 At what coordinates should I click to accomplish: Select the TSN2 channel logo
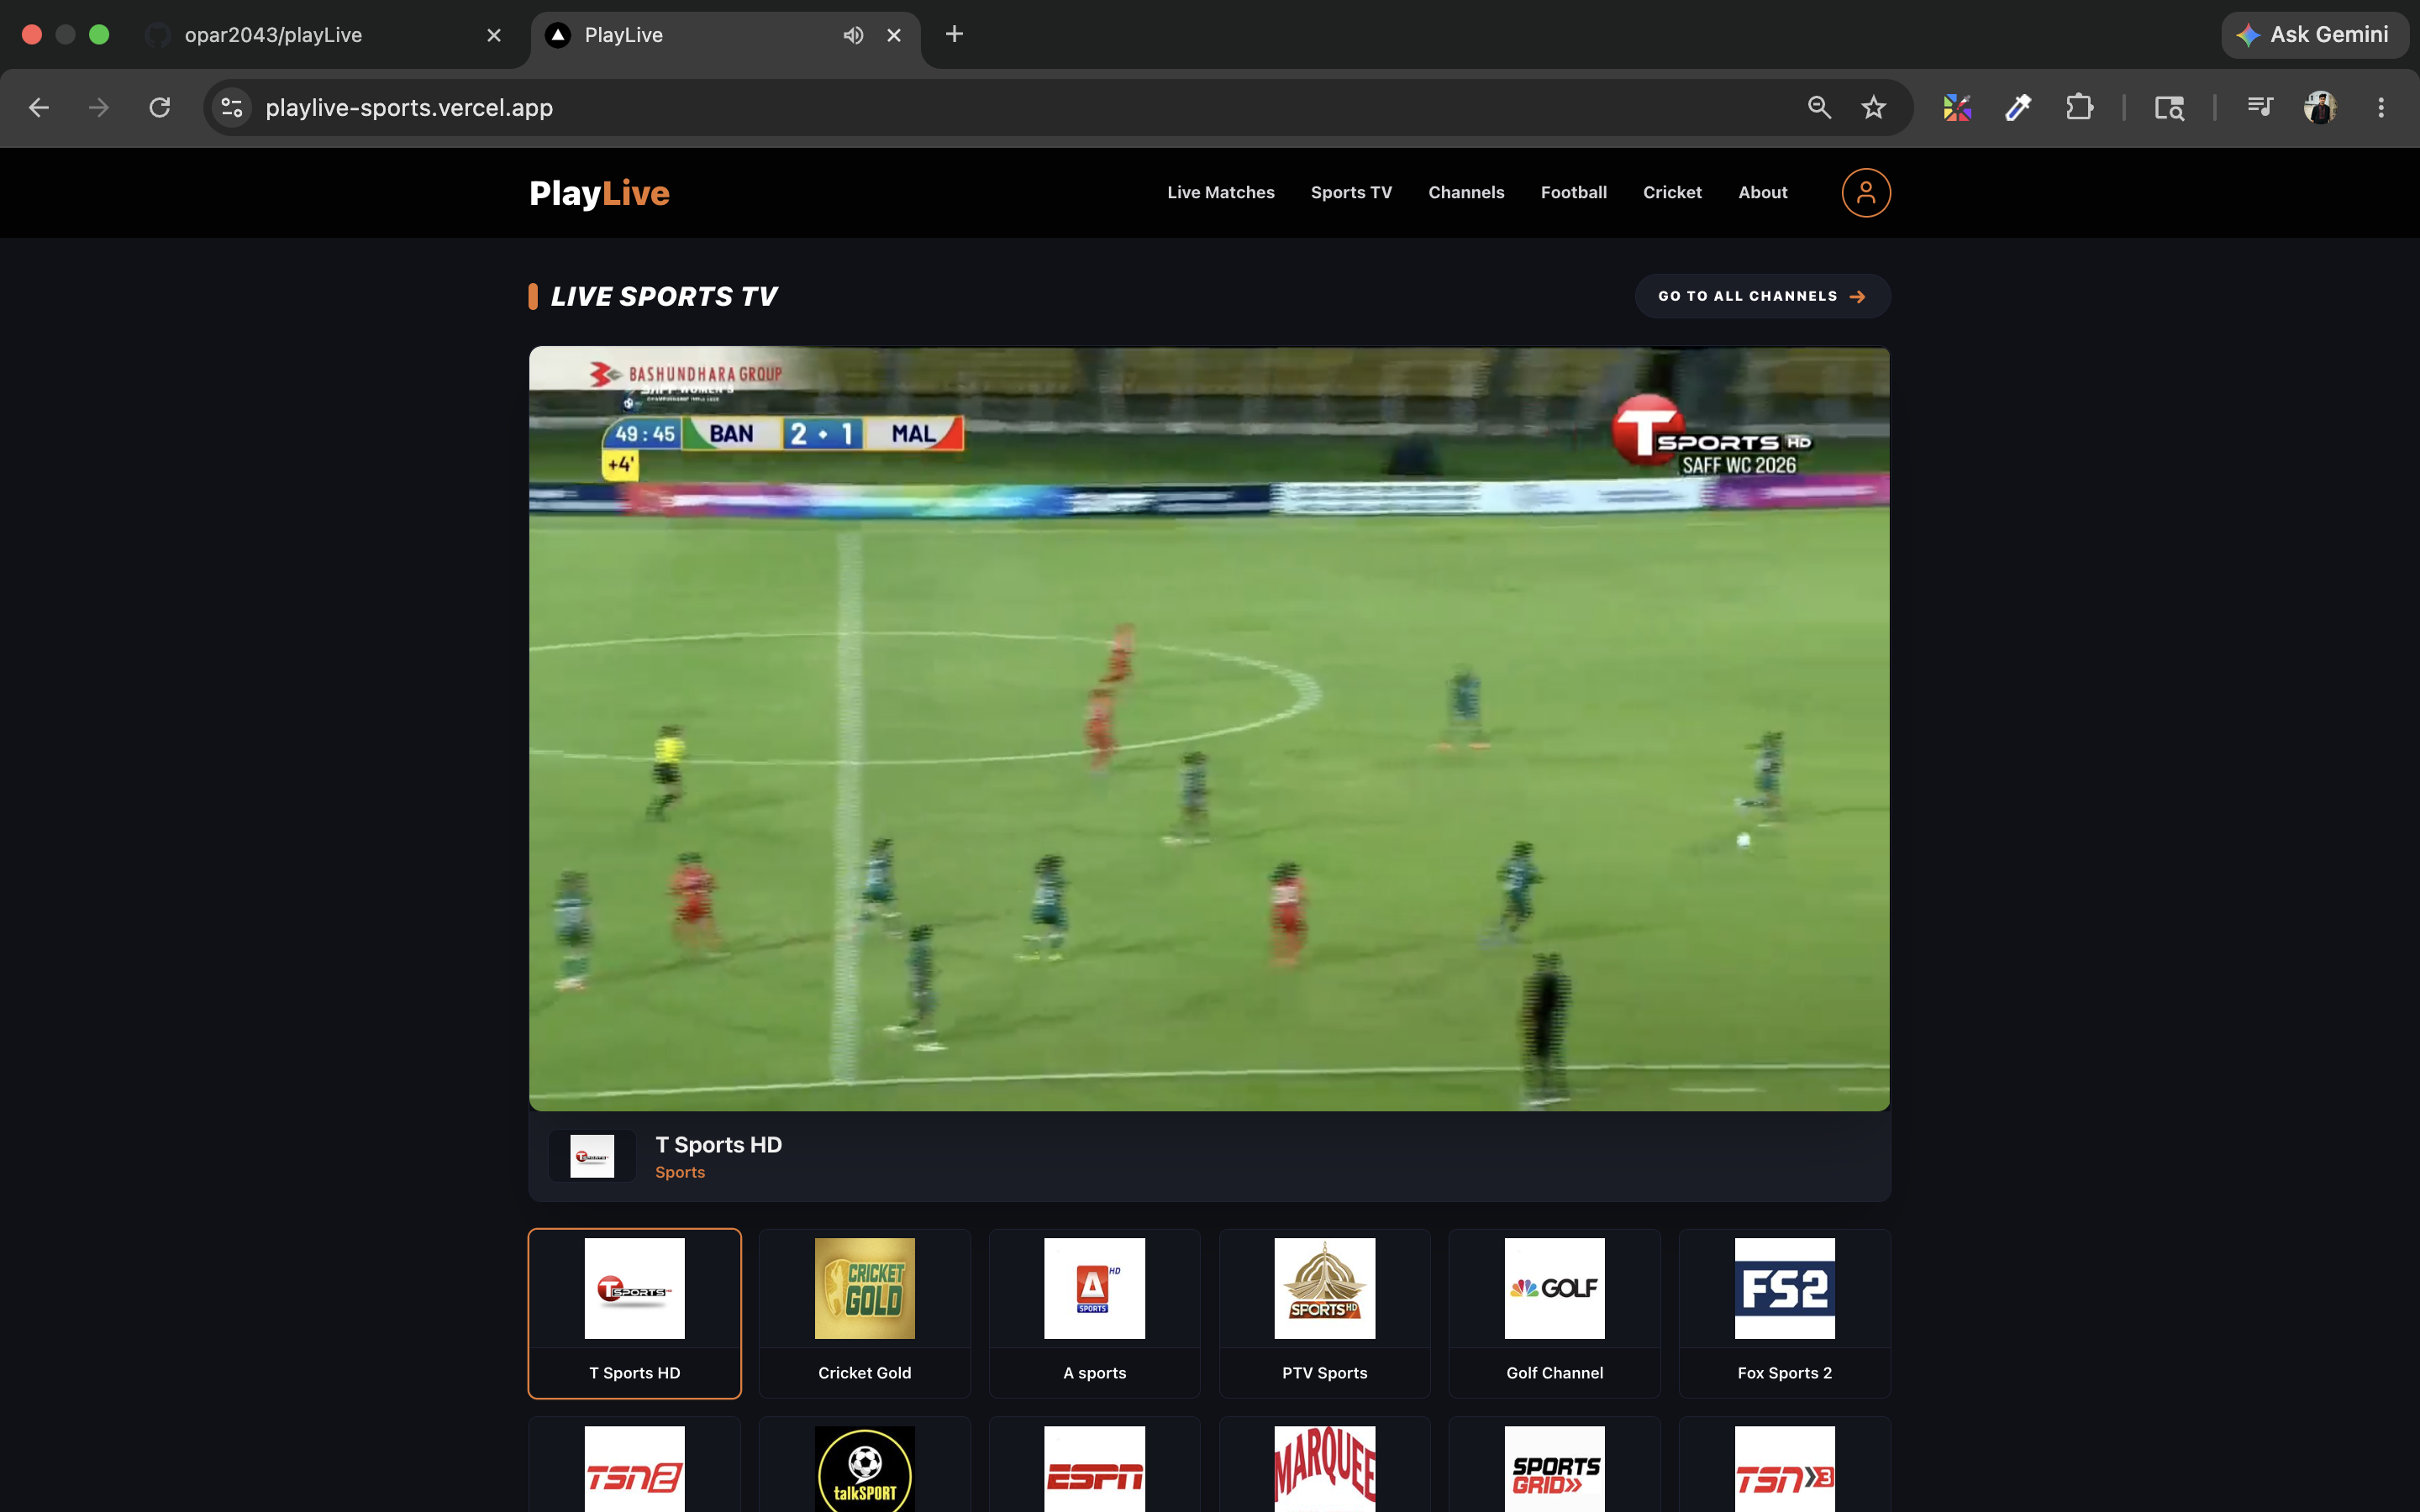(x=634, y=1469)
